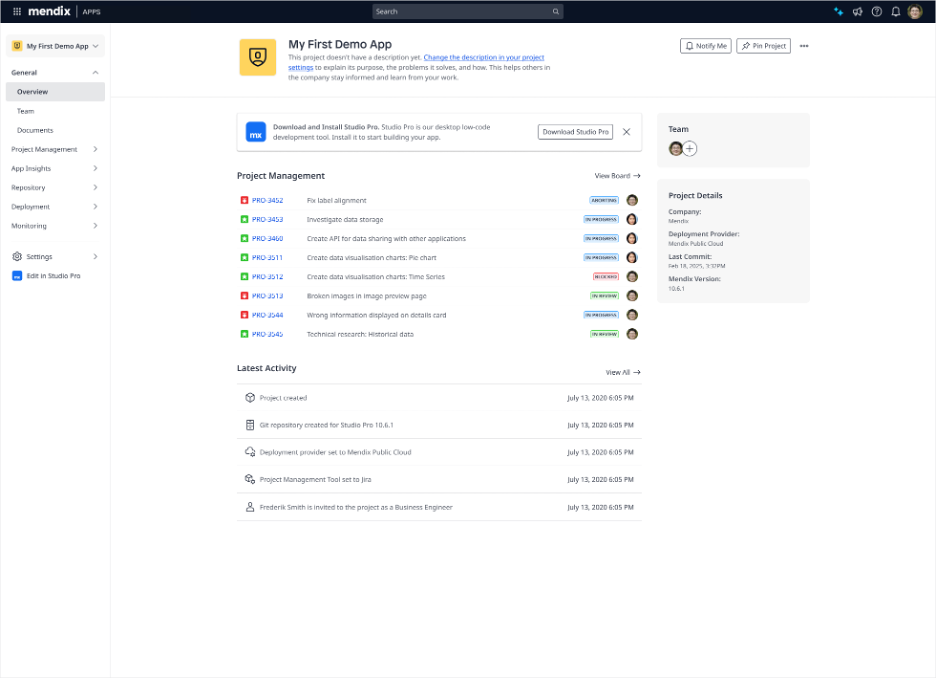Dismiss the Studio Pro download banner
The width and height of the screenshot is (936, 678).
626,132
